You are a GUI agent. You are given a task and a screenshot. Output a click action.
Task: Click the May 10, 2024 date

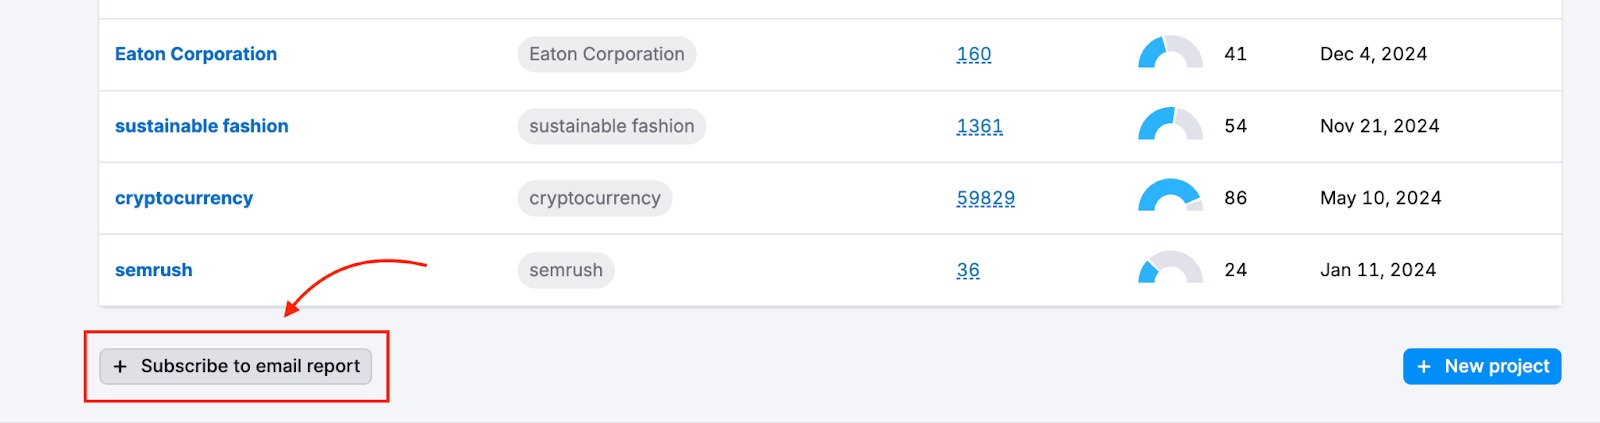point(1380,198)
